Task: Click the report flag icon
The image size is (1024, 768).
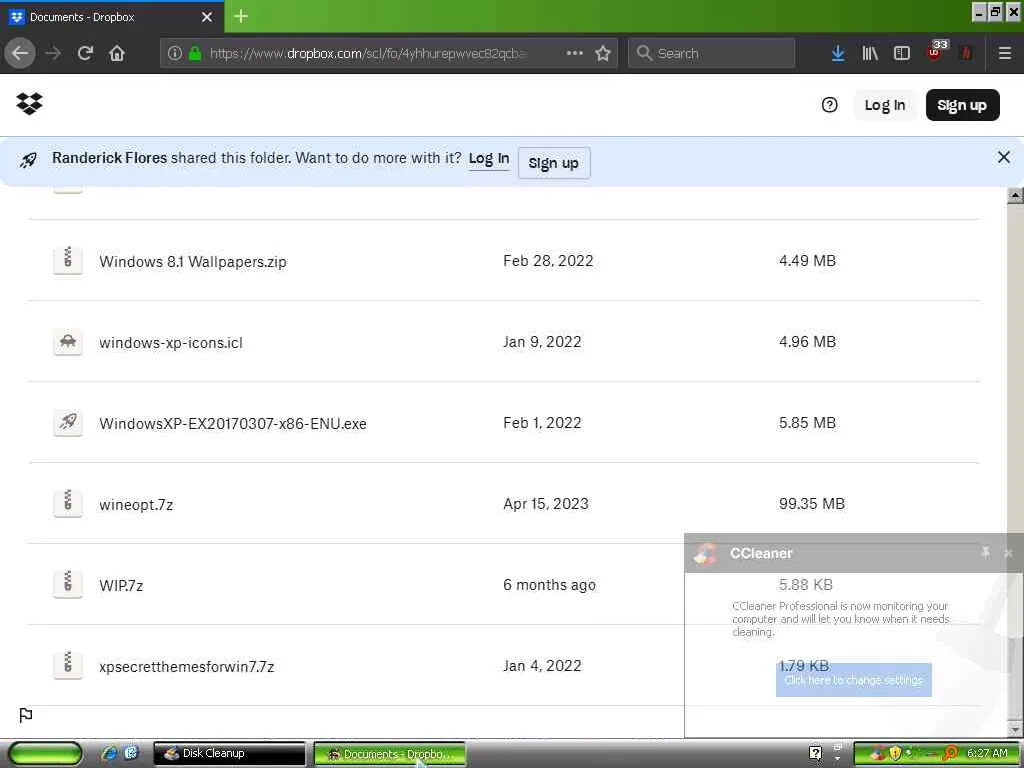Action: click(x=26, y=715)
